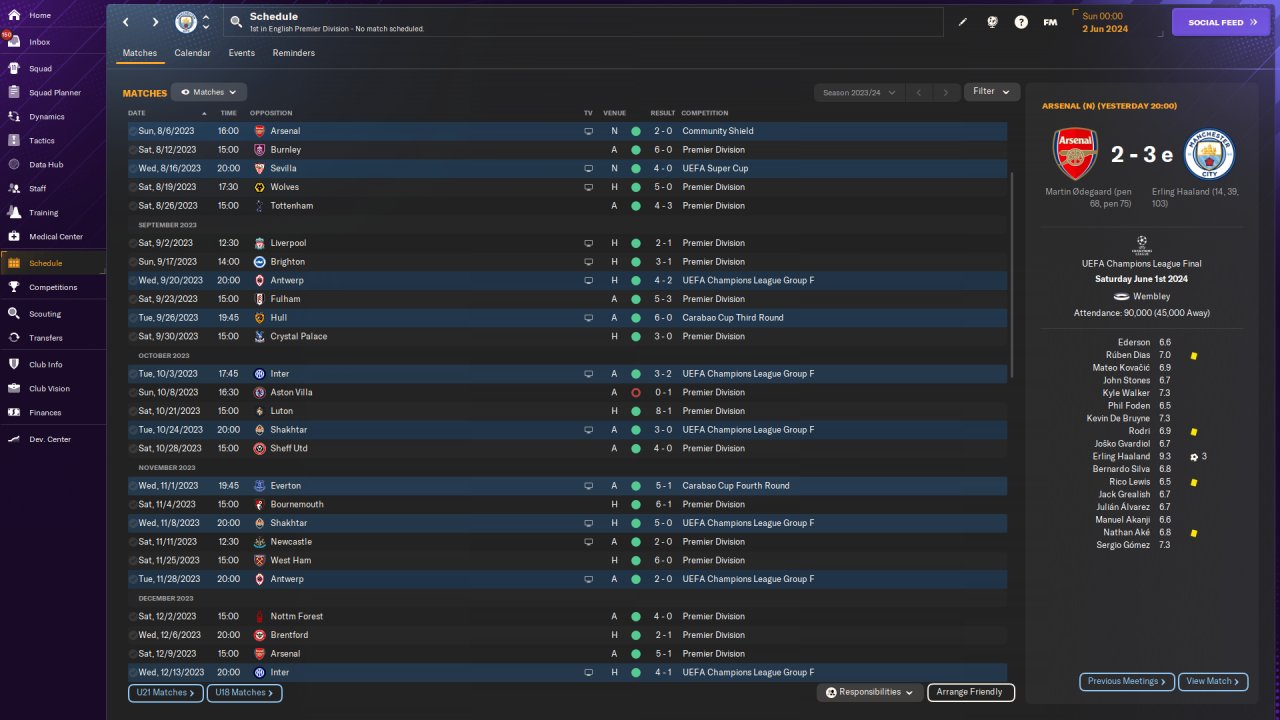This screenshot has width=1280, height=720.
Task: Click Kevin De Bruyne in ratings list
Action: [x=1119, y=418]
